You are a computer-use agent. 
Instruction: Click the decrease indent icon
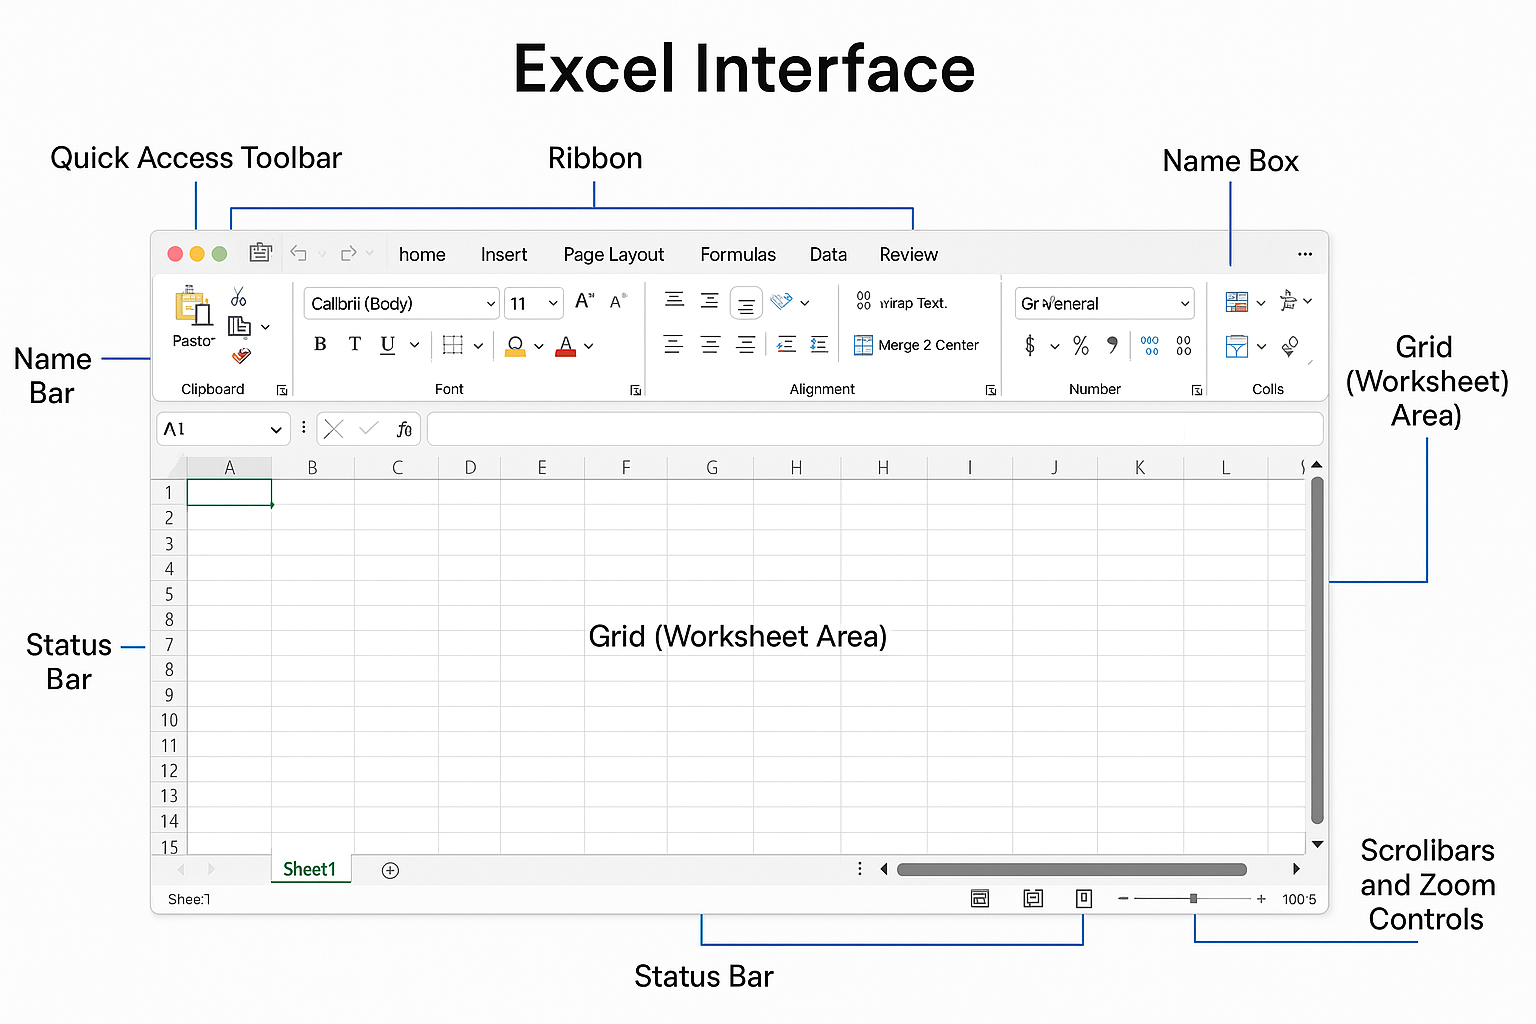coord(787,345)
